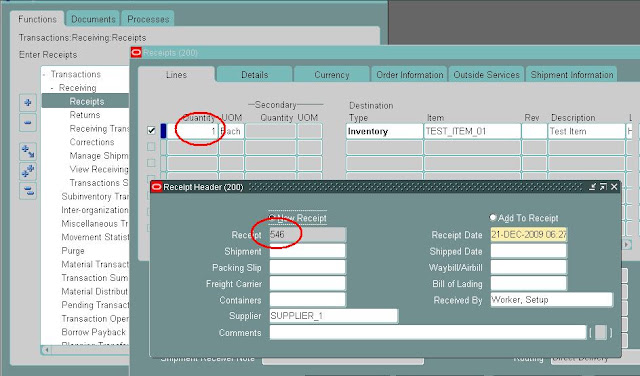Click the expand all children icon
Image resolution: width=640 pixels, height=376 pixels.
point(28,152)
